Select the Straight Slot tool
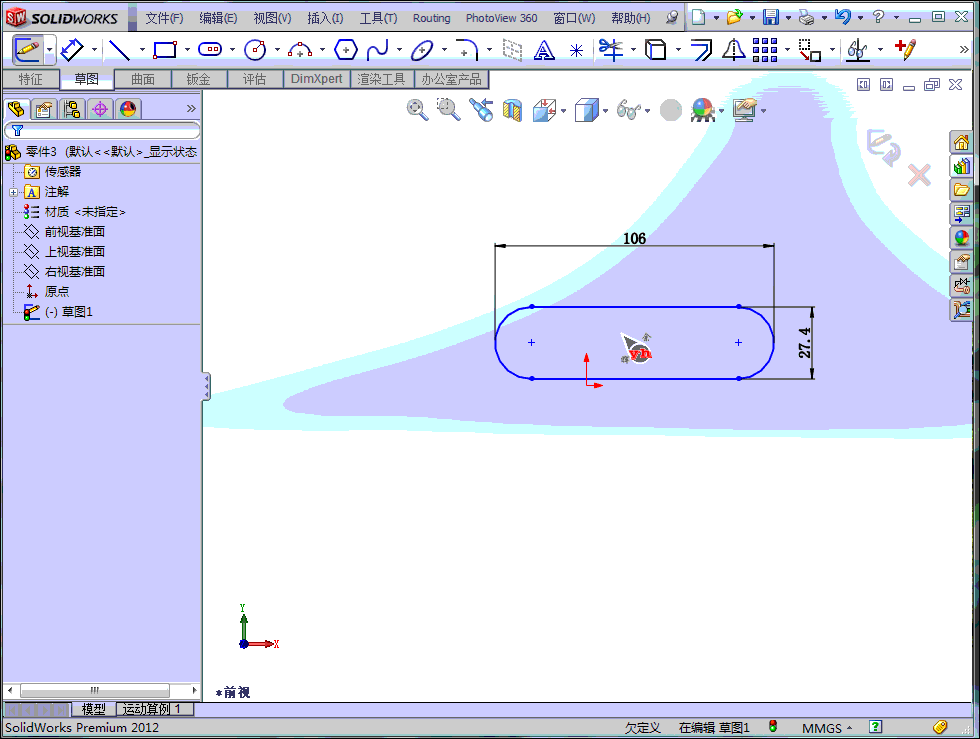980x739 pixels. 210,49
